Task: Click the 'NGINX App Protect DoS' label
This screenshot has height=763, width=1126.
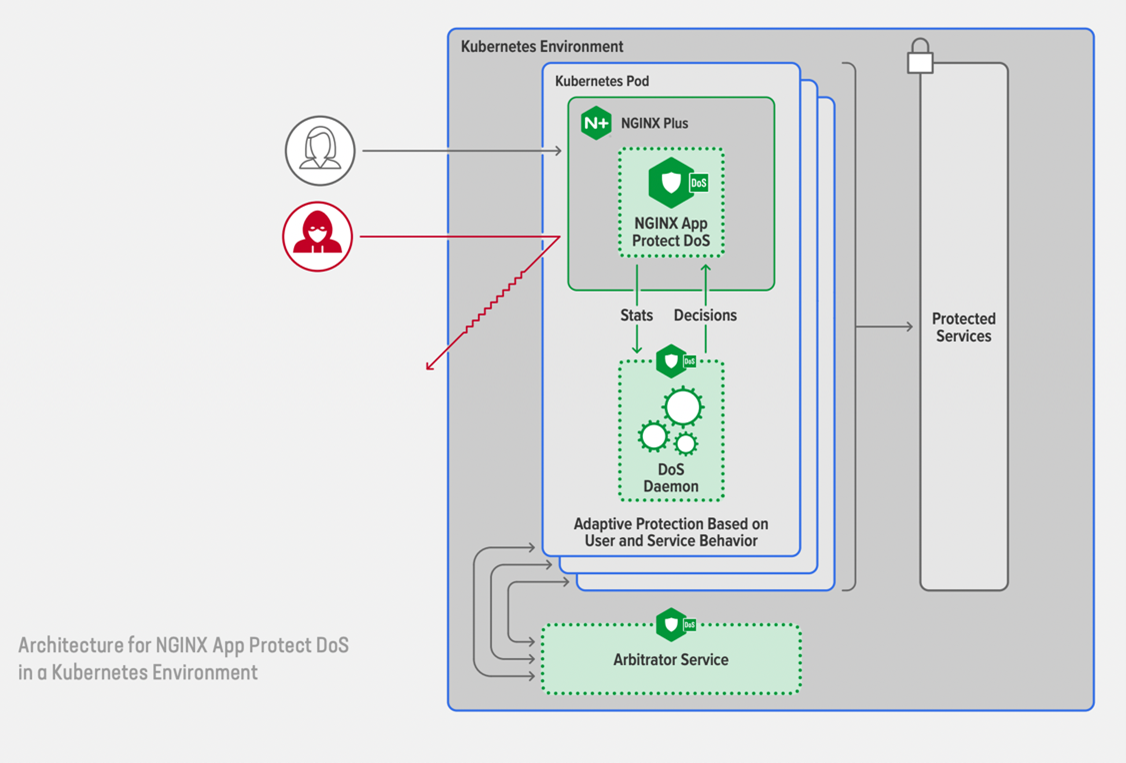Action: (x=671, y=232)
